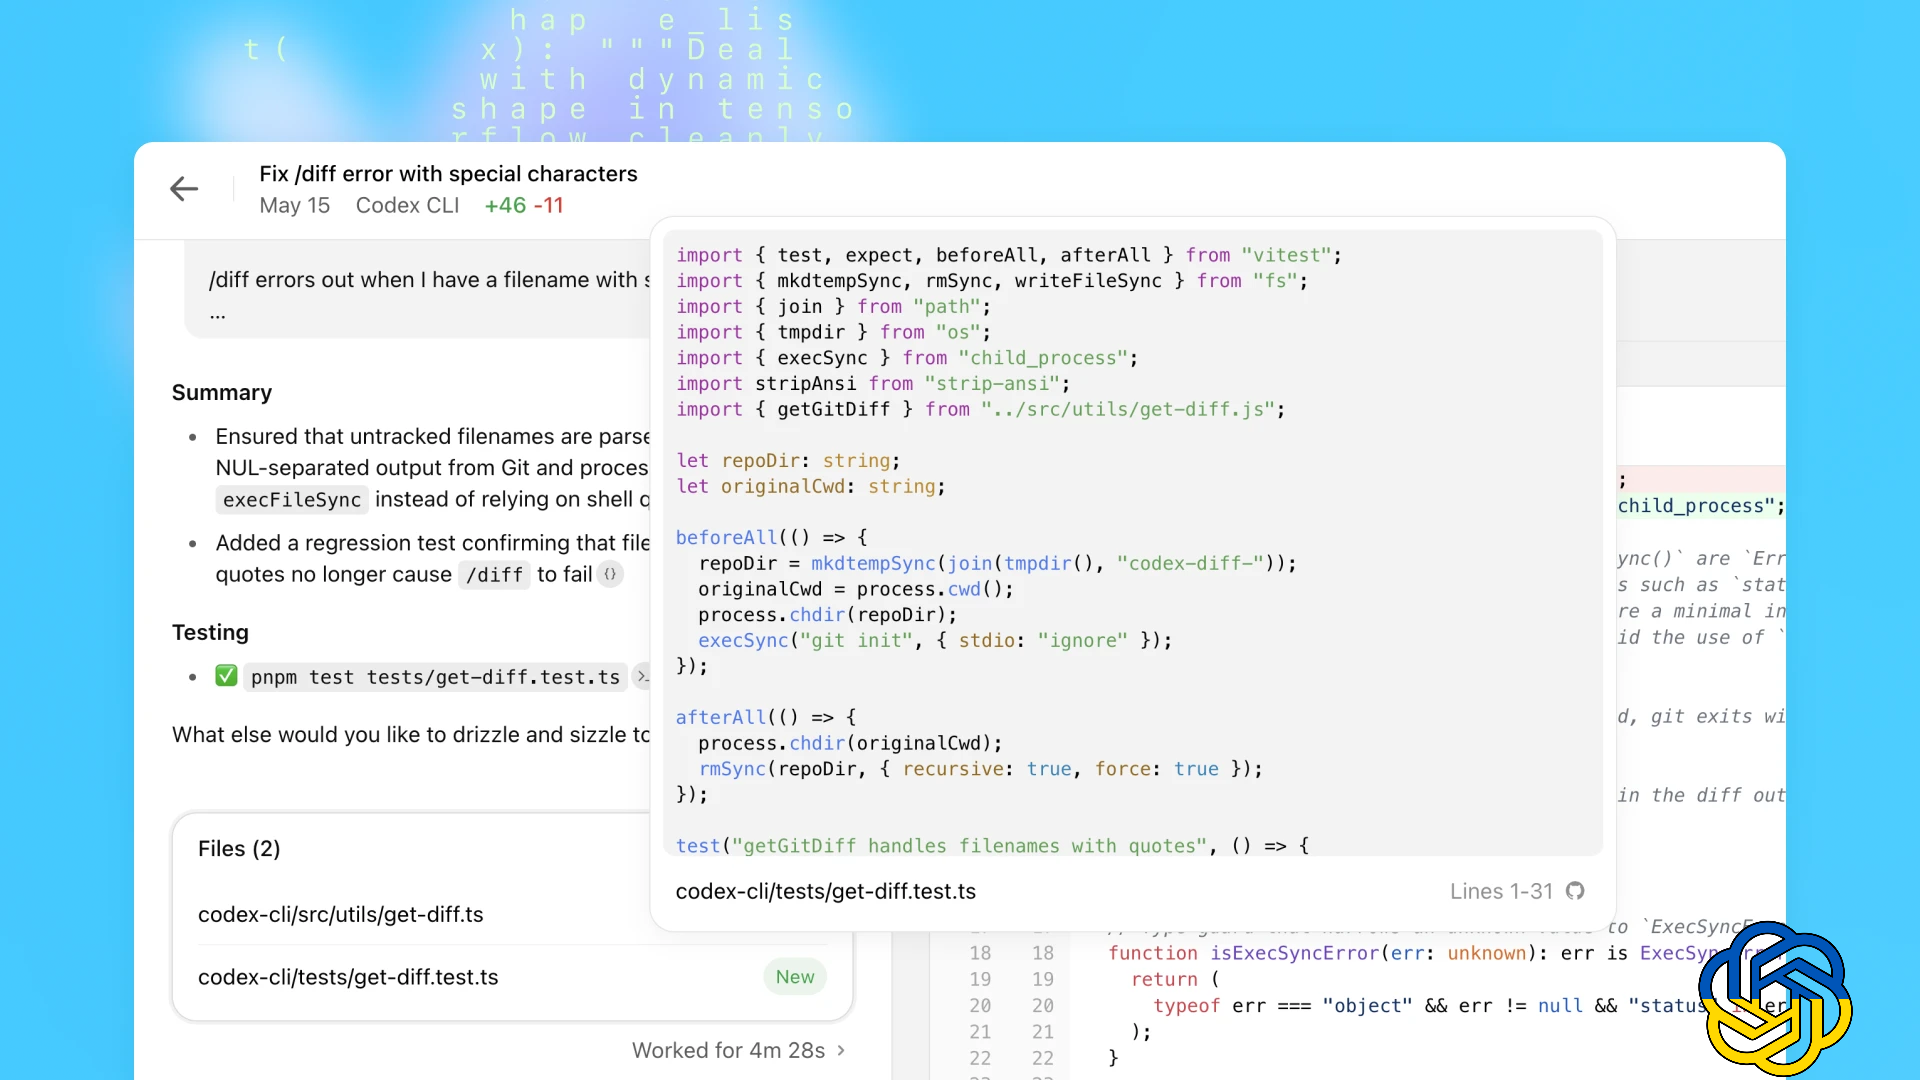The height and width of the screenshot is (1080, 1920).
Task: Click the preview footer path codex-cli/tests/get-diff.test.ts
Action: pyautogui.click(x=825, y=891)
